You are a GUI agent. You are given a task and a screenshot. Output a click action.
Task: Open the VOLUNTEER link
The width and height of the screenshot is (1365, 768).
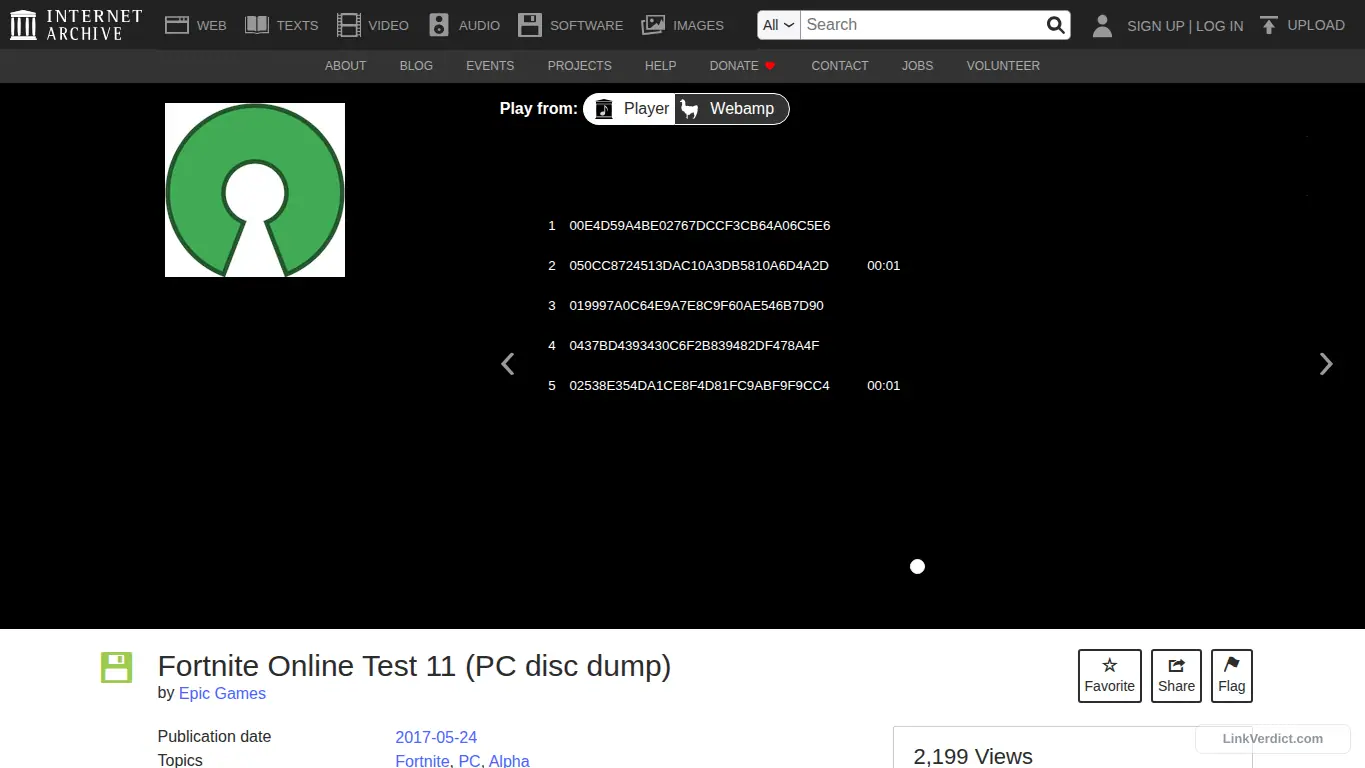click(1003, 66)
